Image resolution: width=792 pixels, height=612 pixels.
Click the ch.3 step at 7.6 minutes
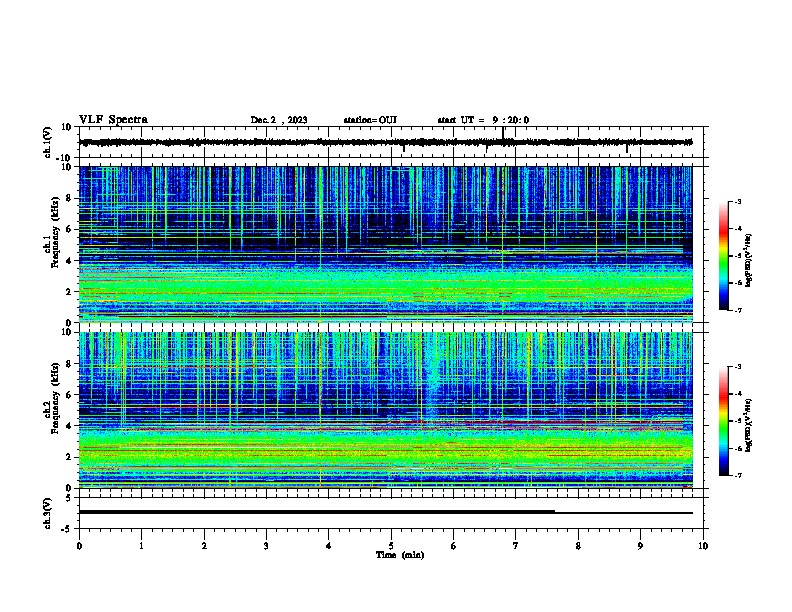[x=555, y=512]
